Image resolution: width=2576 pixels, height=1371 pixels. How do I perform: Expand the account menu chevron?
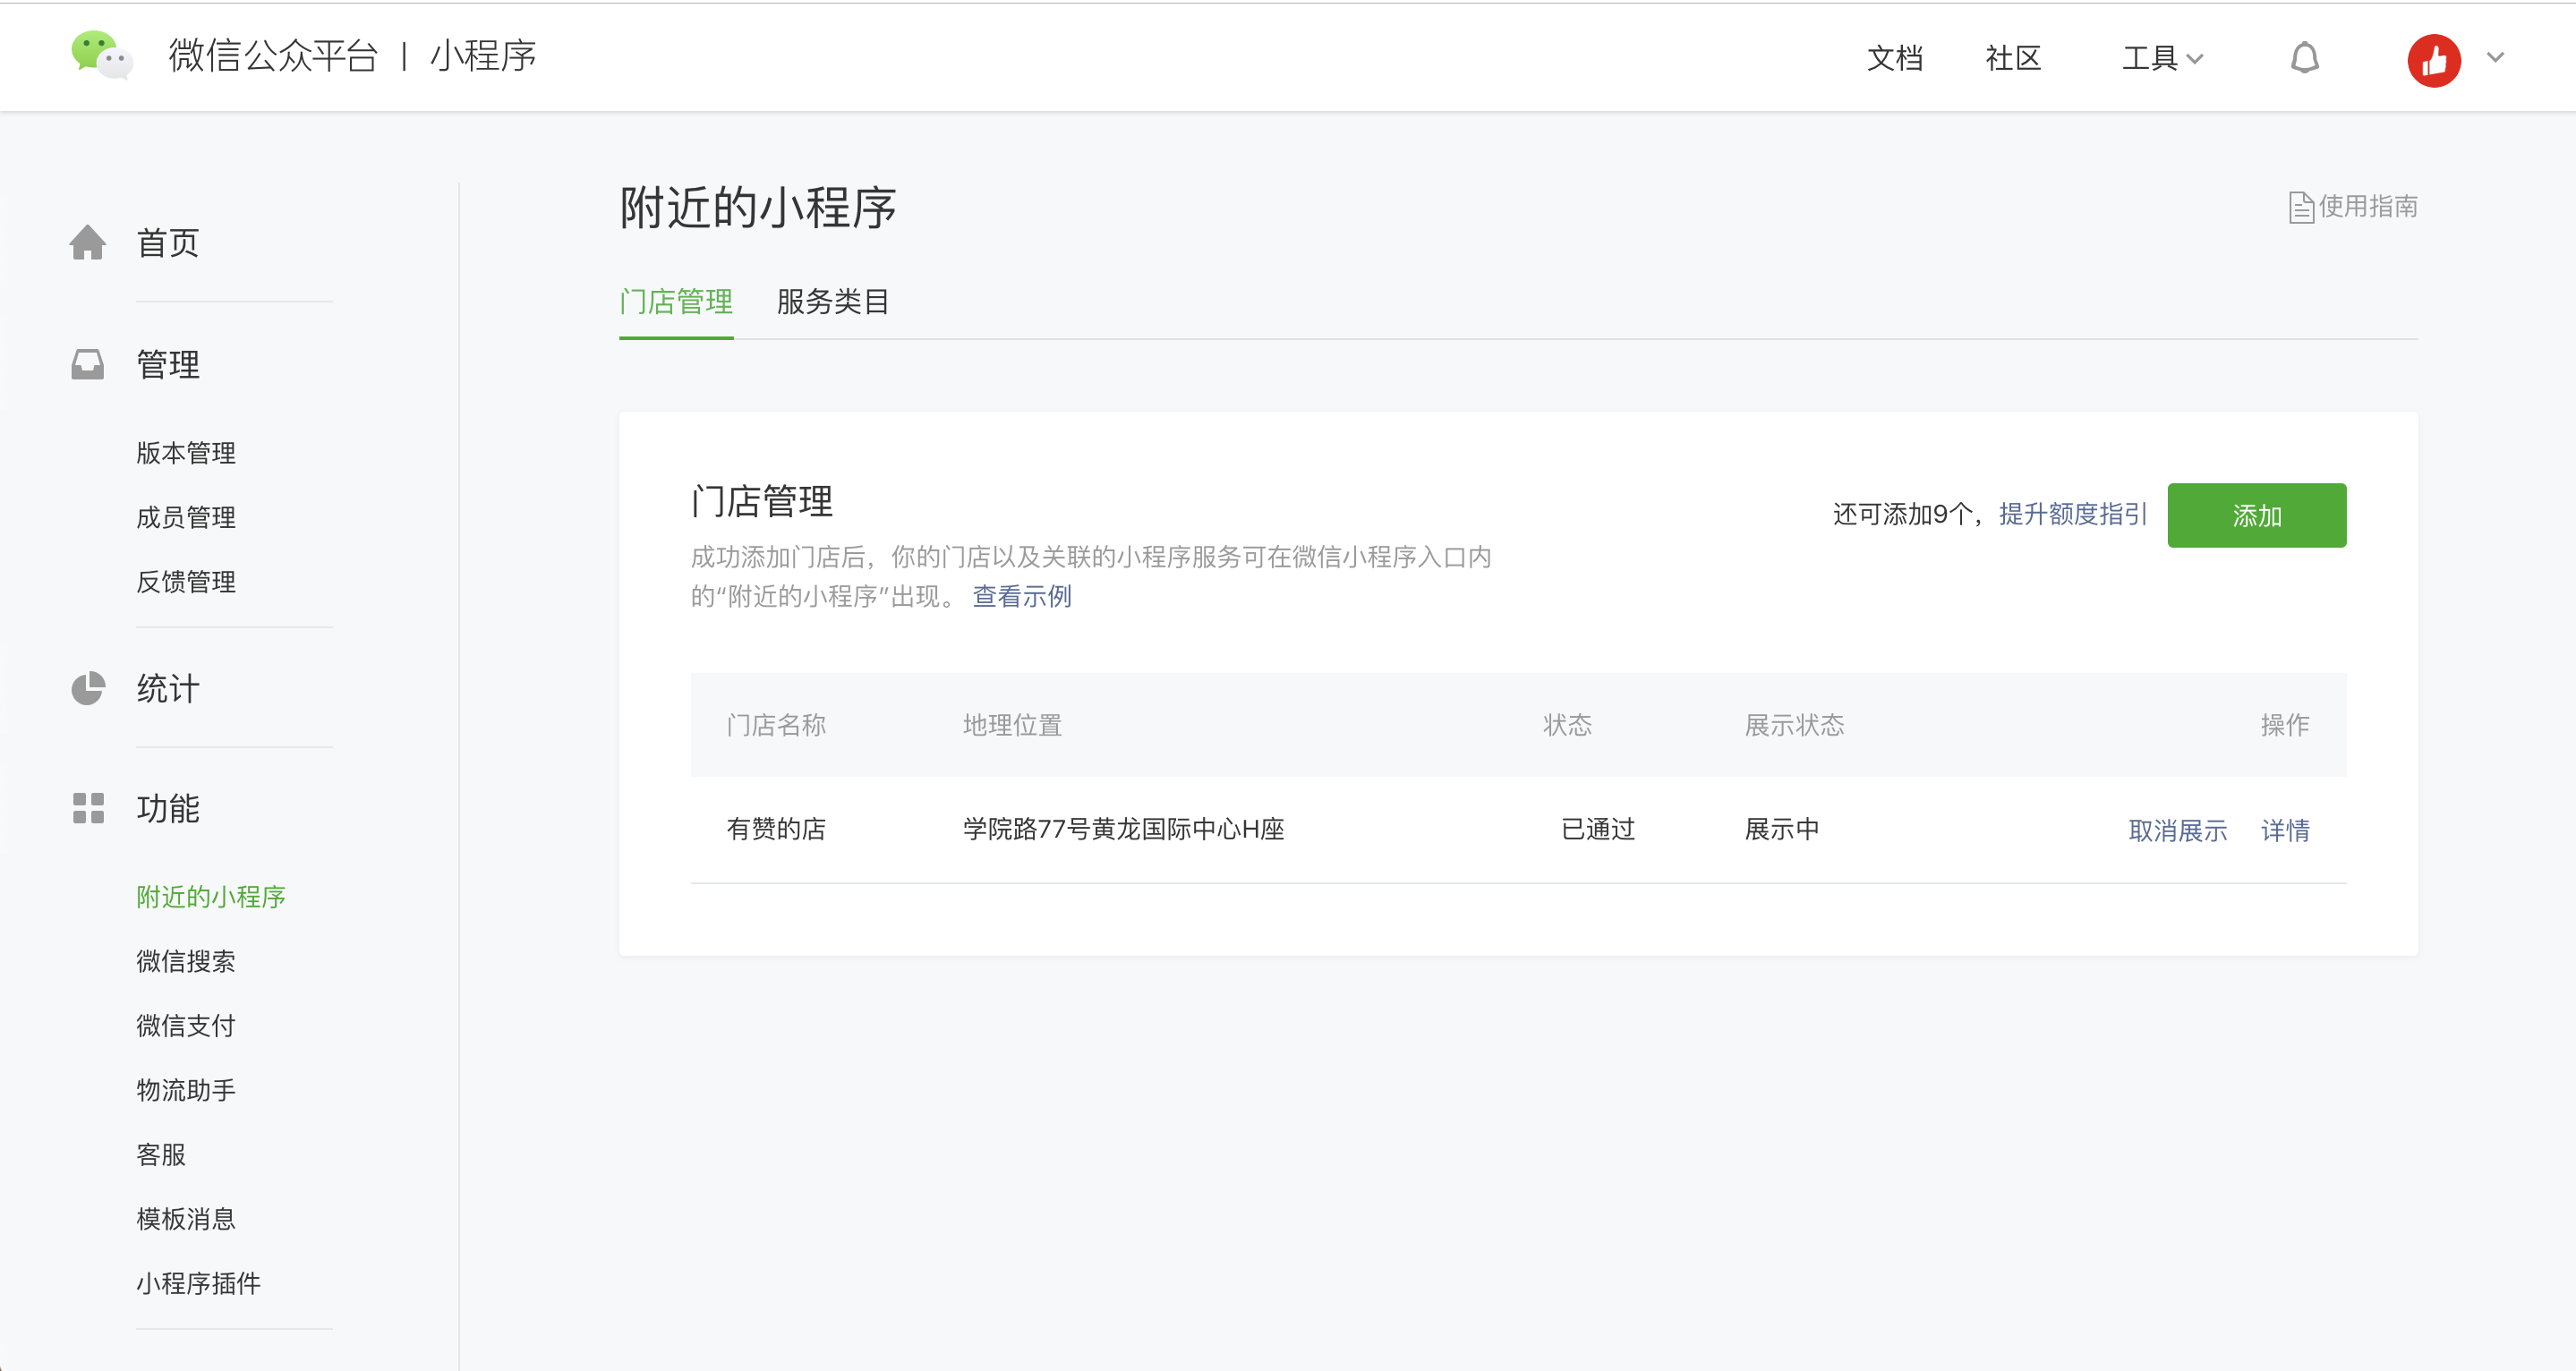[2496, 58]
